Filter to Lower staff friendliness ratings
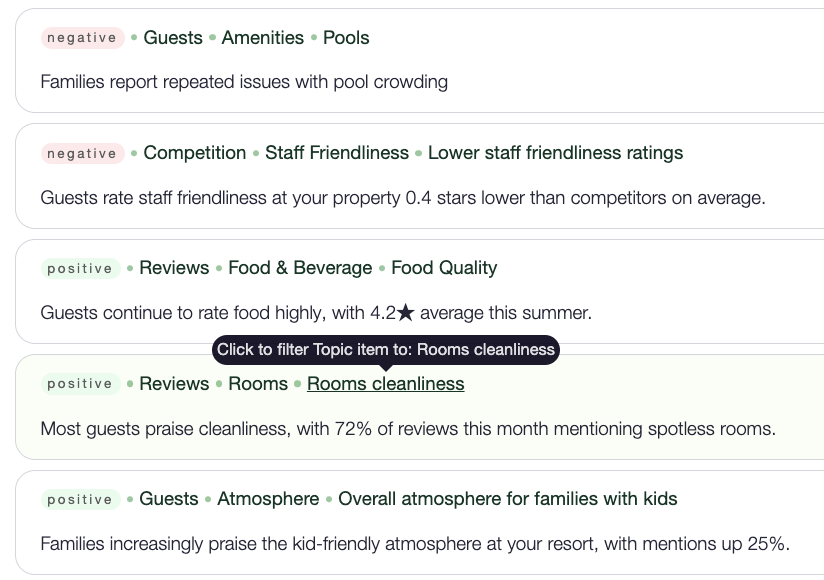This screenshot has height=580, width=824. pos(554,153)
